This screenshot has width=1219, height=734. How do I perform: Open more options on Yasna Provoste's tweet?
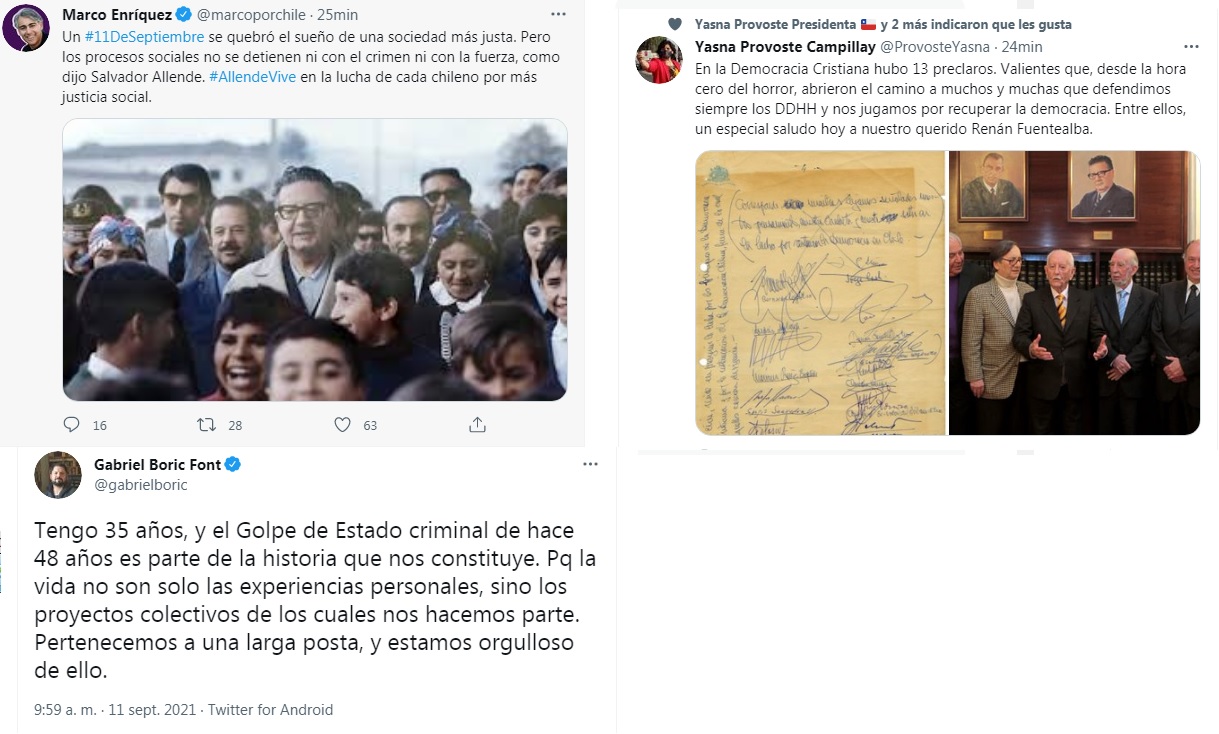pyautogui.click(x=1190, y=47)
